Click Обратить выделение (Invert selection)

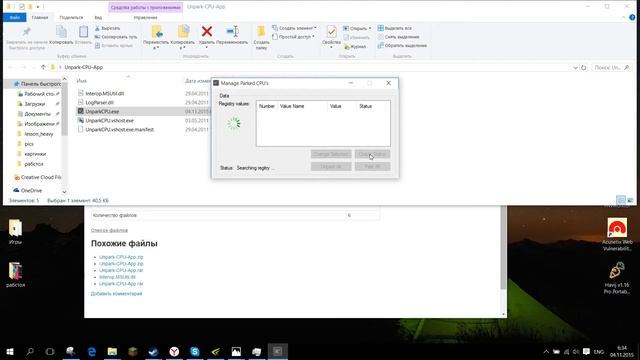click(x=402, y=45)
